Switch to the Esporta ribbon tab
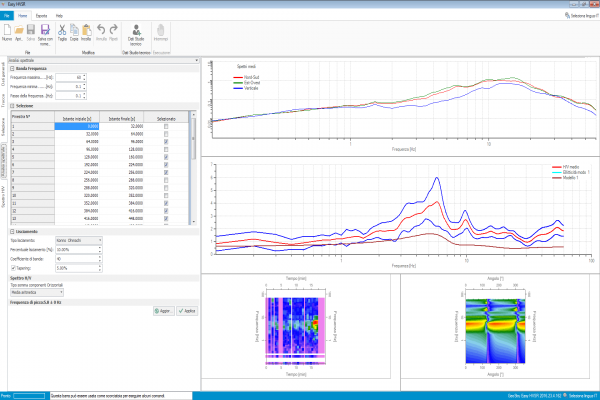Viewport: 600px width, 400px height. [41, 17]
